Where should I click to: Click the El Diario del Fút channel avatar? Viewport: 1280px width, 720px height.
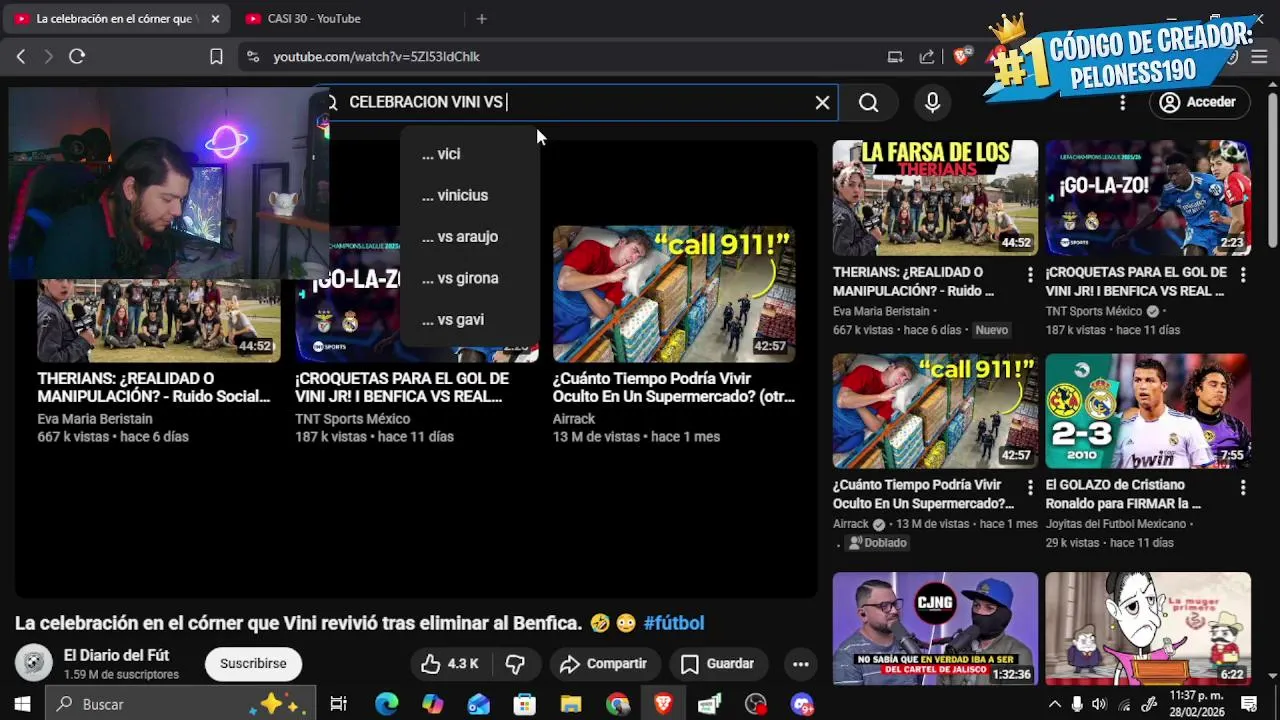coord(33,663)
